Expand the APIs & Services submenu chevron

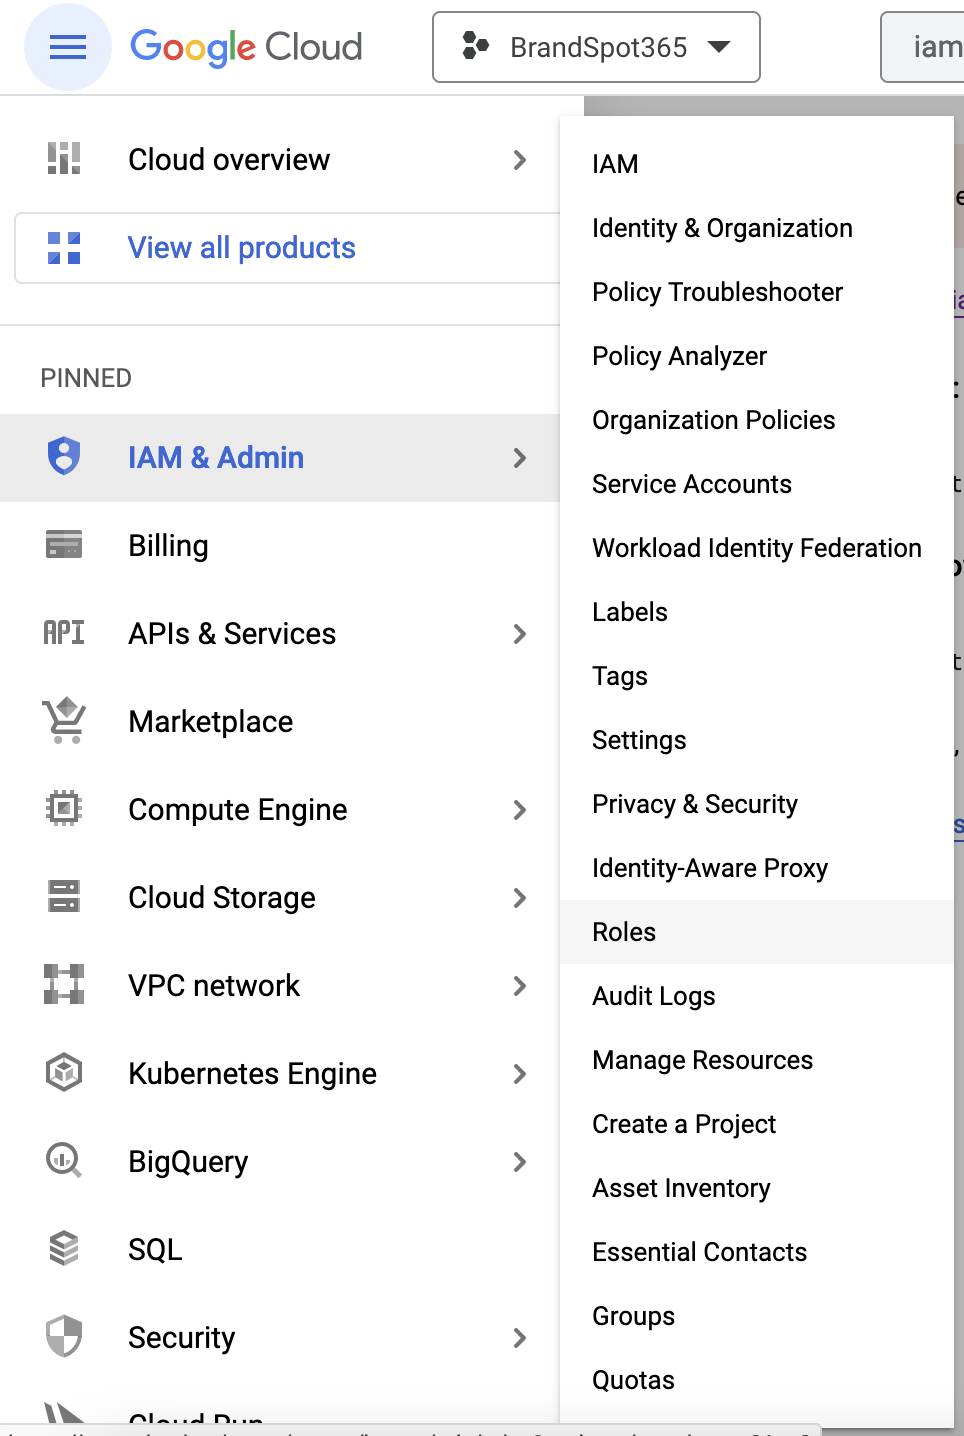click(520, 634)
